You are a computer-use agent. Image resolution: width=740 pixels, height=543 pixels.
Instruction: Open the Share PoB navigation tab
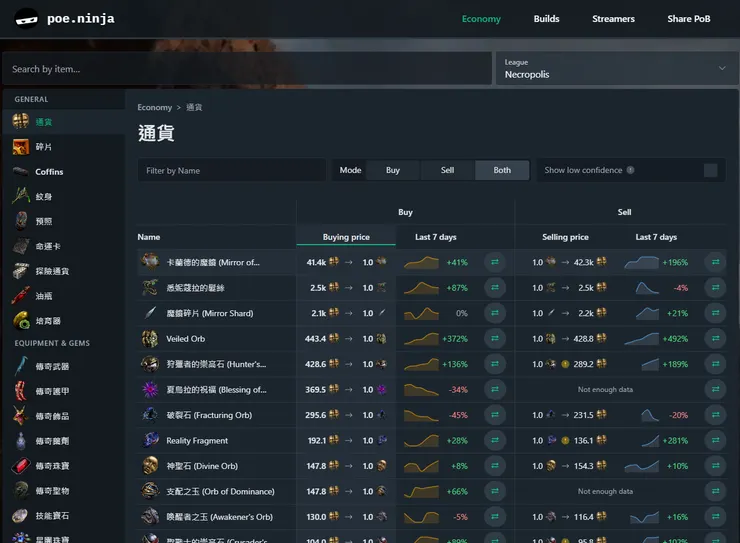[689, 19]
